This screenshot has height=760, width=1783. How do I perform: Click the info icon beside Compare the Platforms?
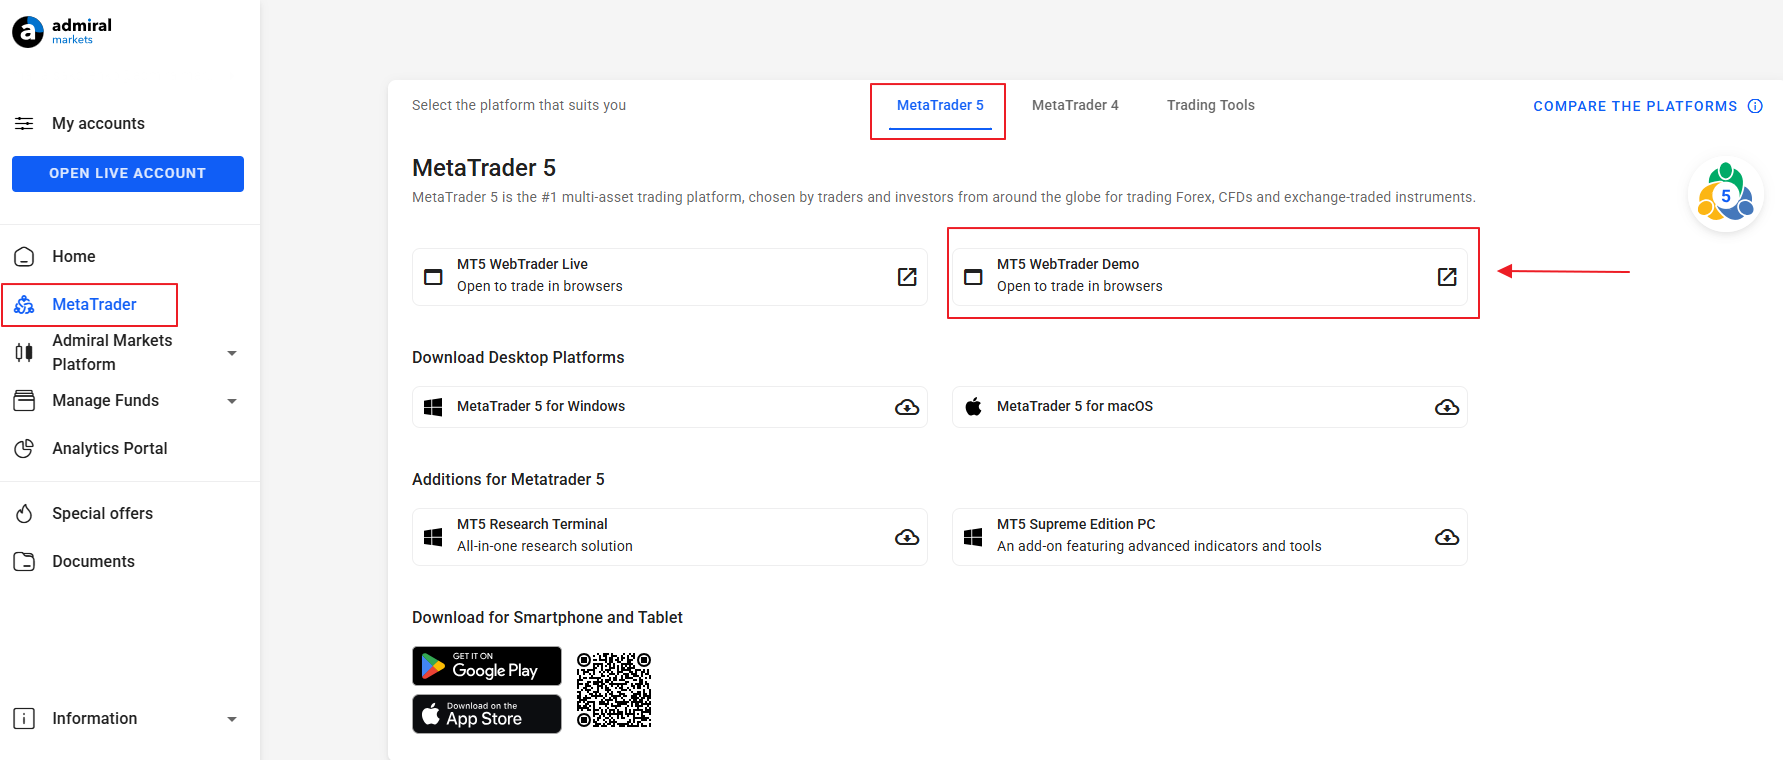click(1755, 106)
